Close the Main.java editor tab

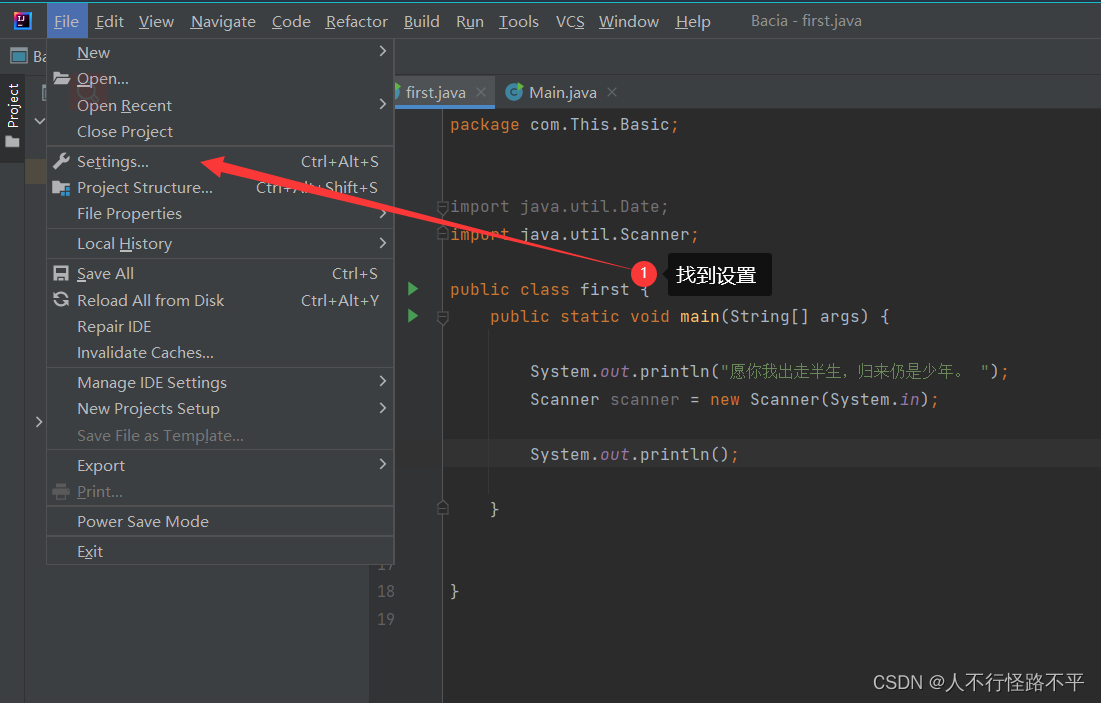pyautogui.click(x=612, y=92)
